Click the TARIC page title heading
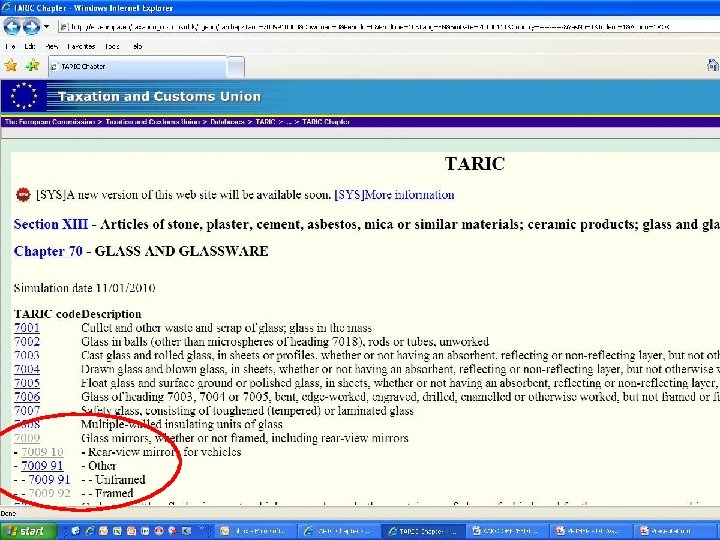The width and height of the screenshot is (720, 540). pos(475,163)
